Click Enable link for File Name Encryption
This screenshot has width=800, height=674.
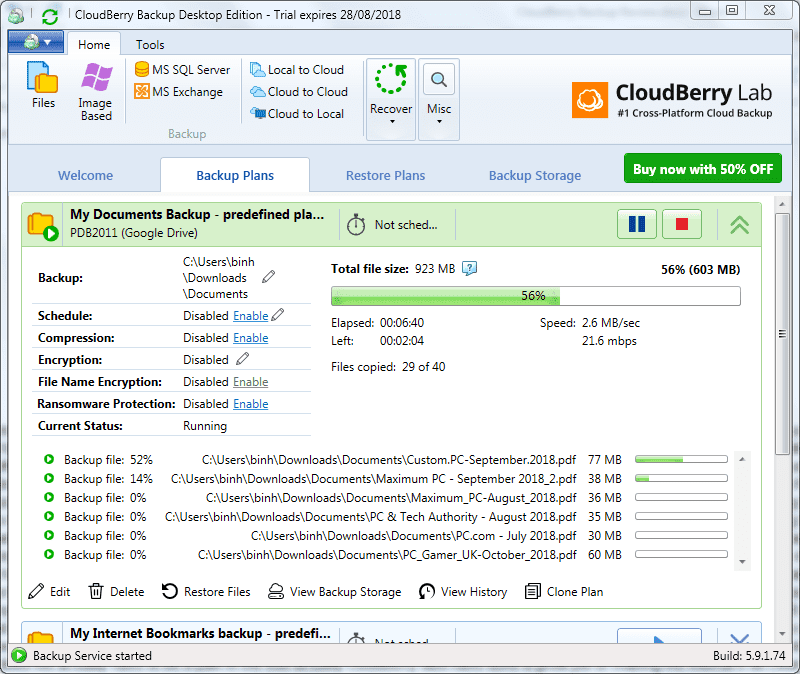(251, 382)
